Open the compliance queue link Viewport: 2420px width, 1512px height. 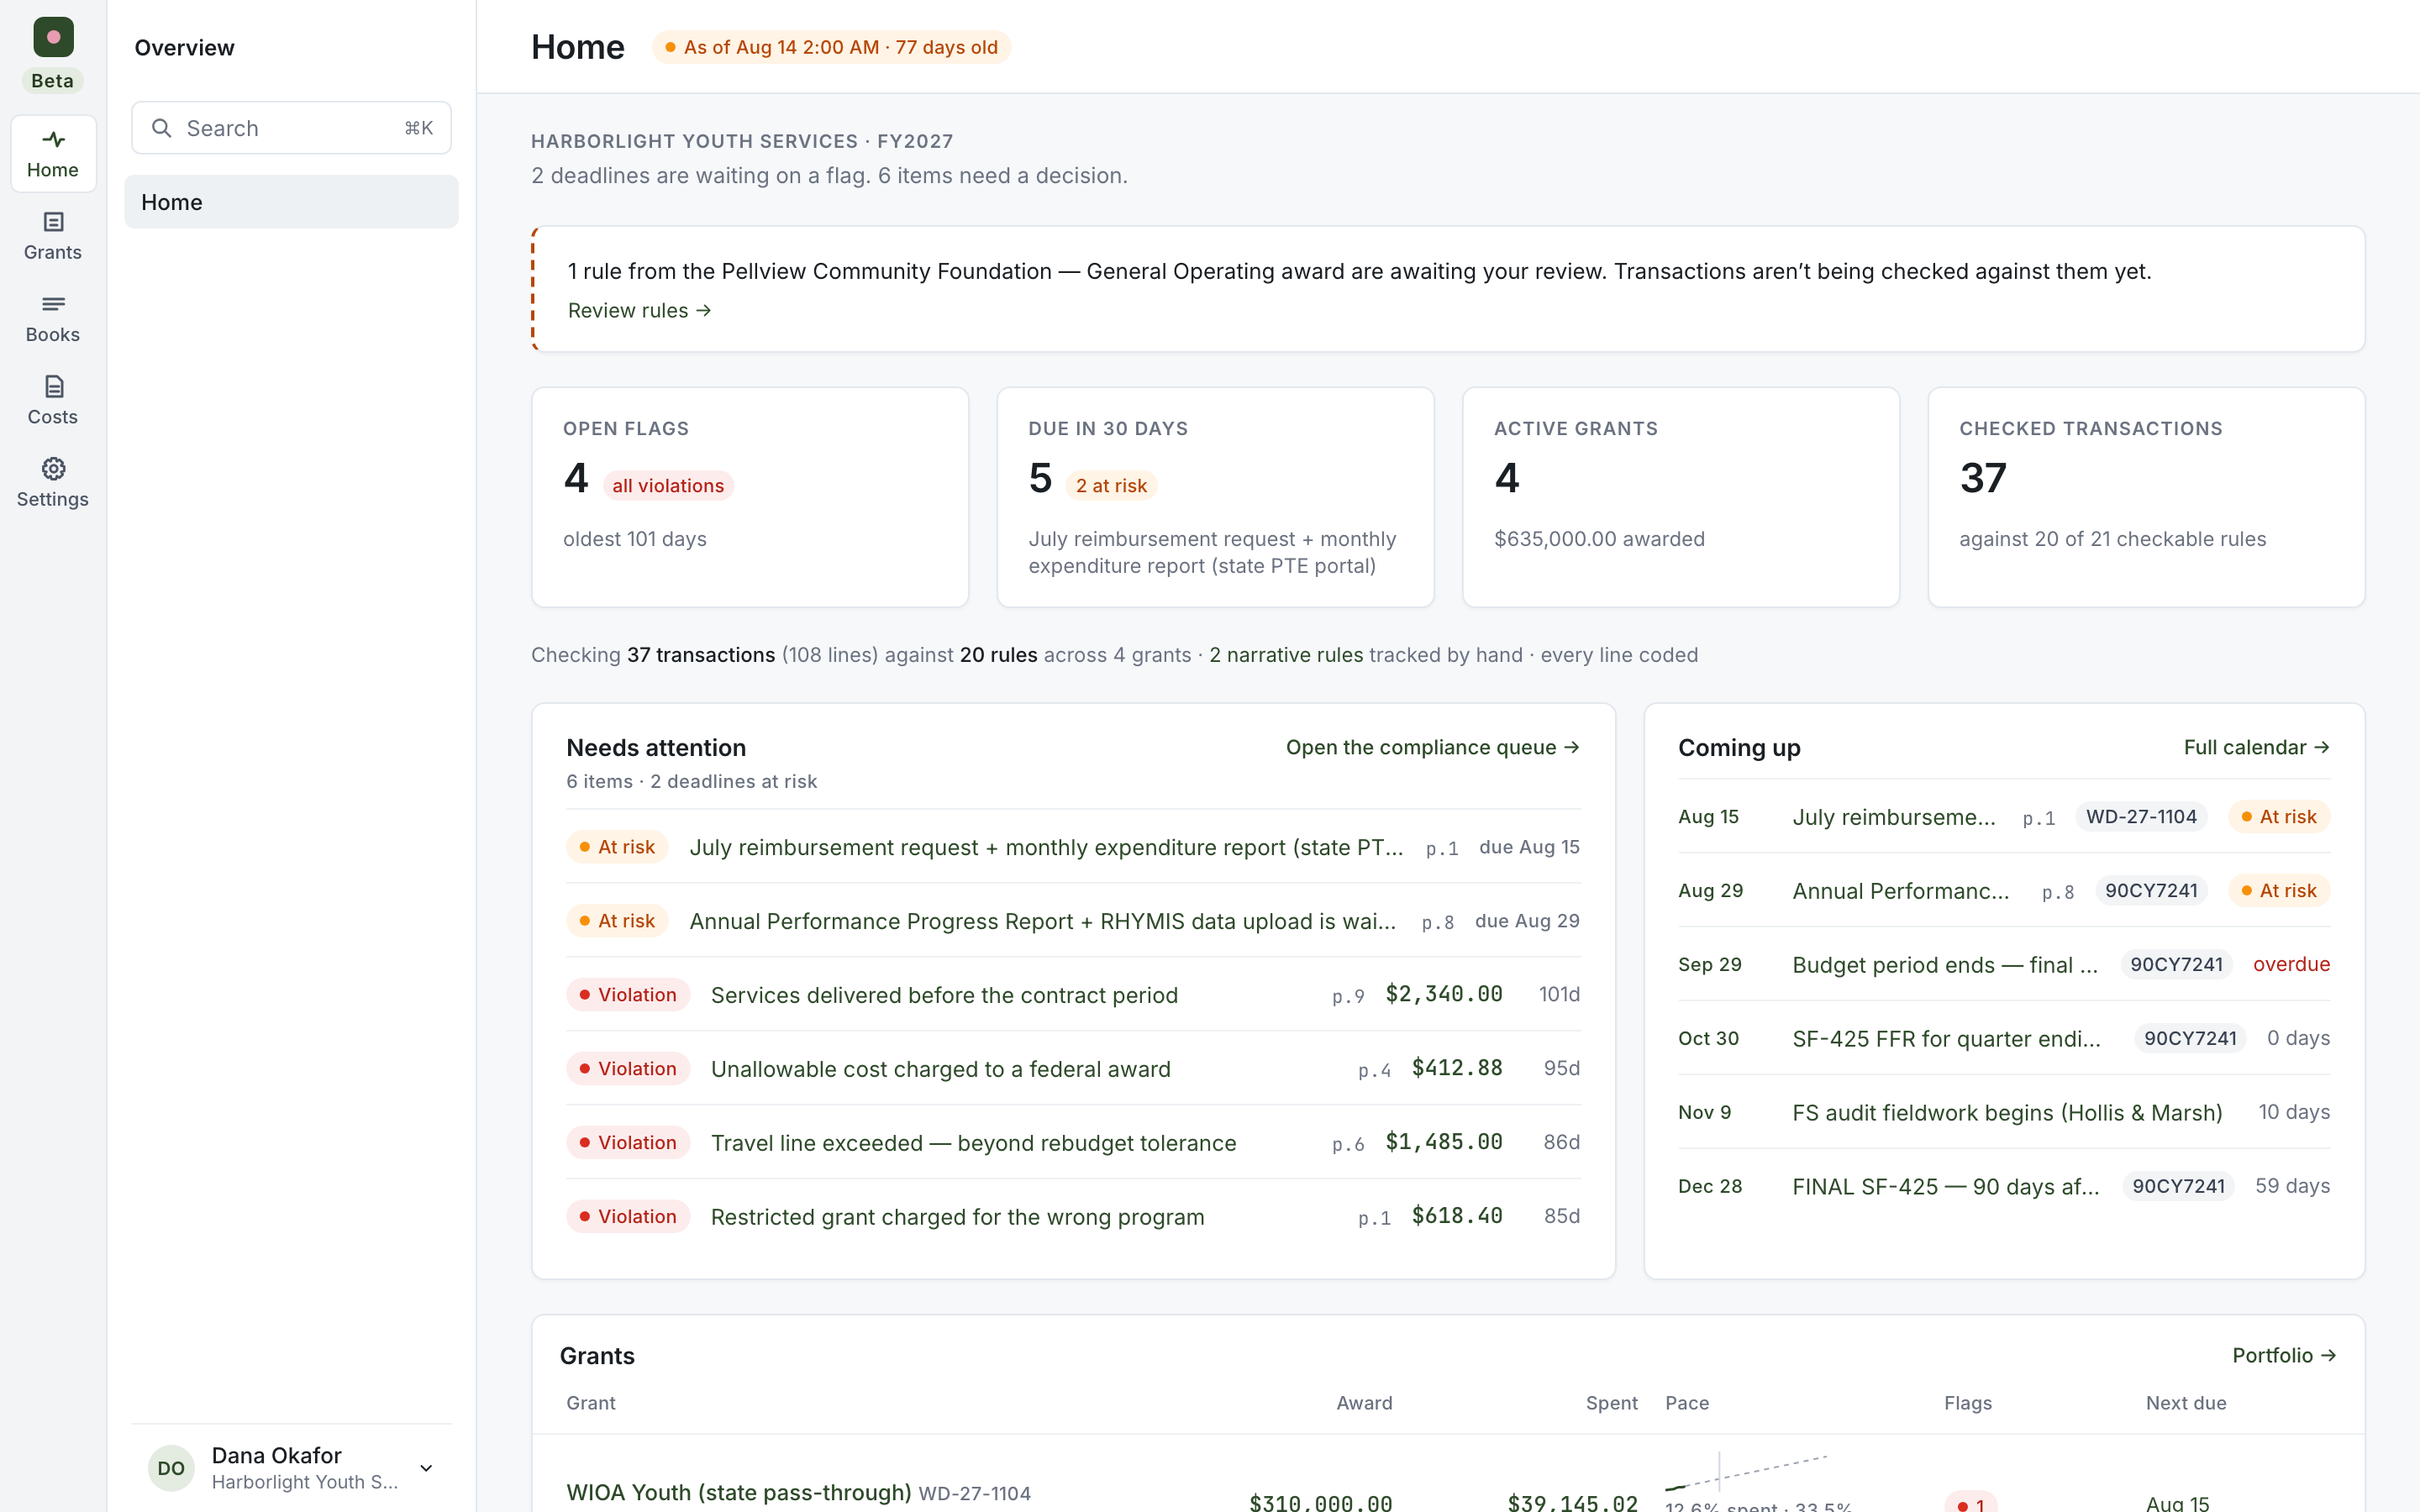tap(1433, 747)
